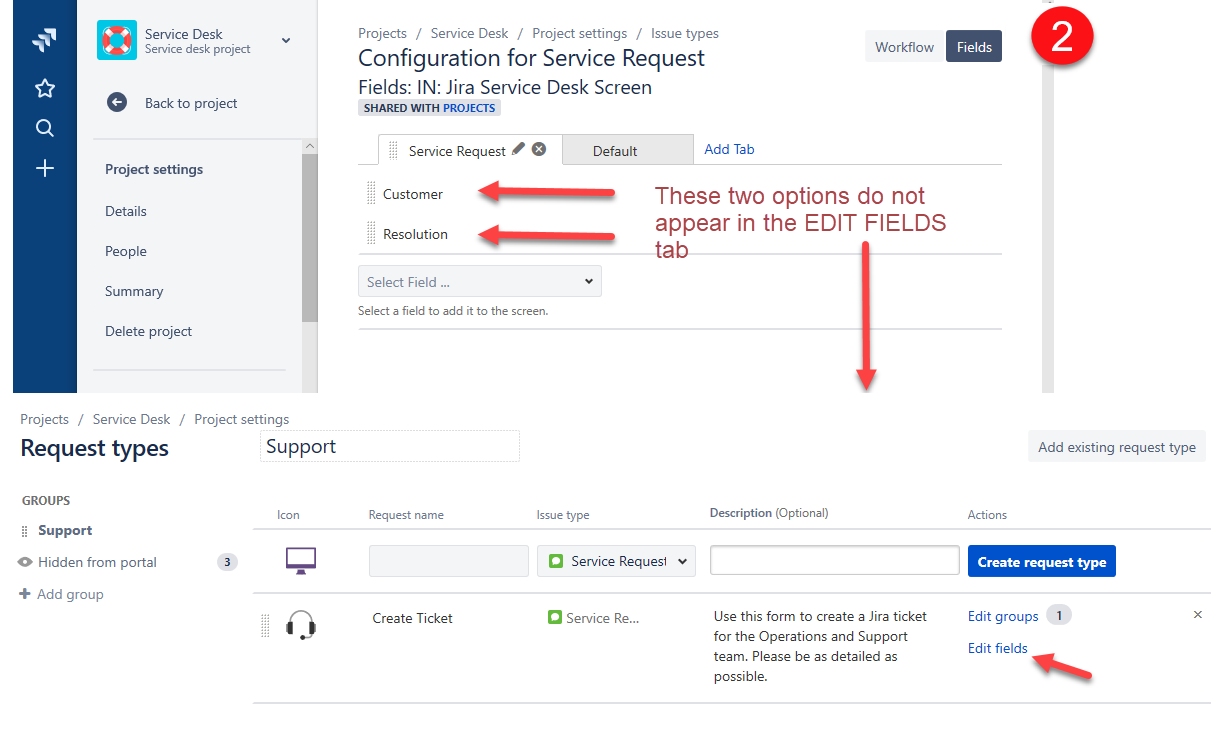Click the Create Ticket request name
The image size is (1211, 740).
[412, 618]
